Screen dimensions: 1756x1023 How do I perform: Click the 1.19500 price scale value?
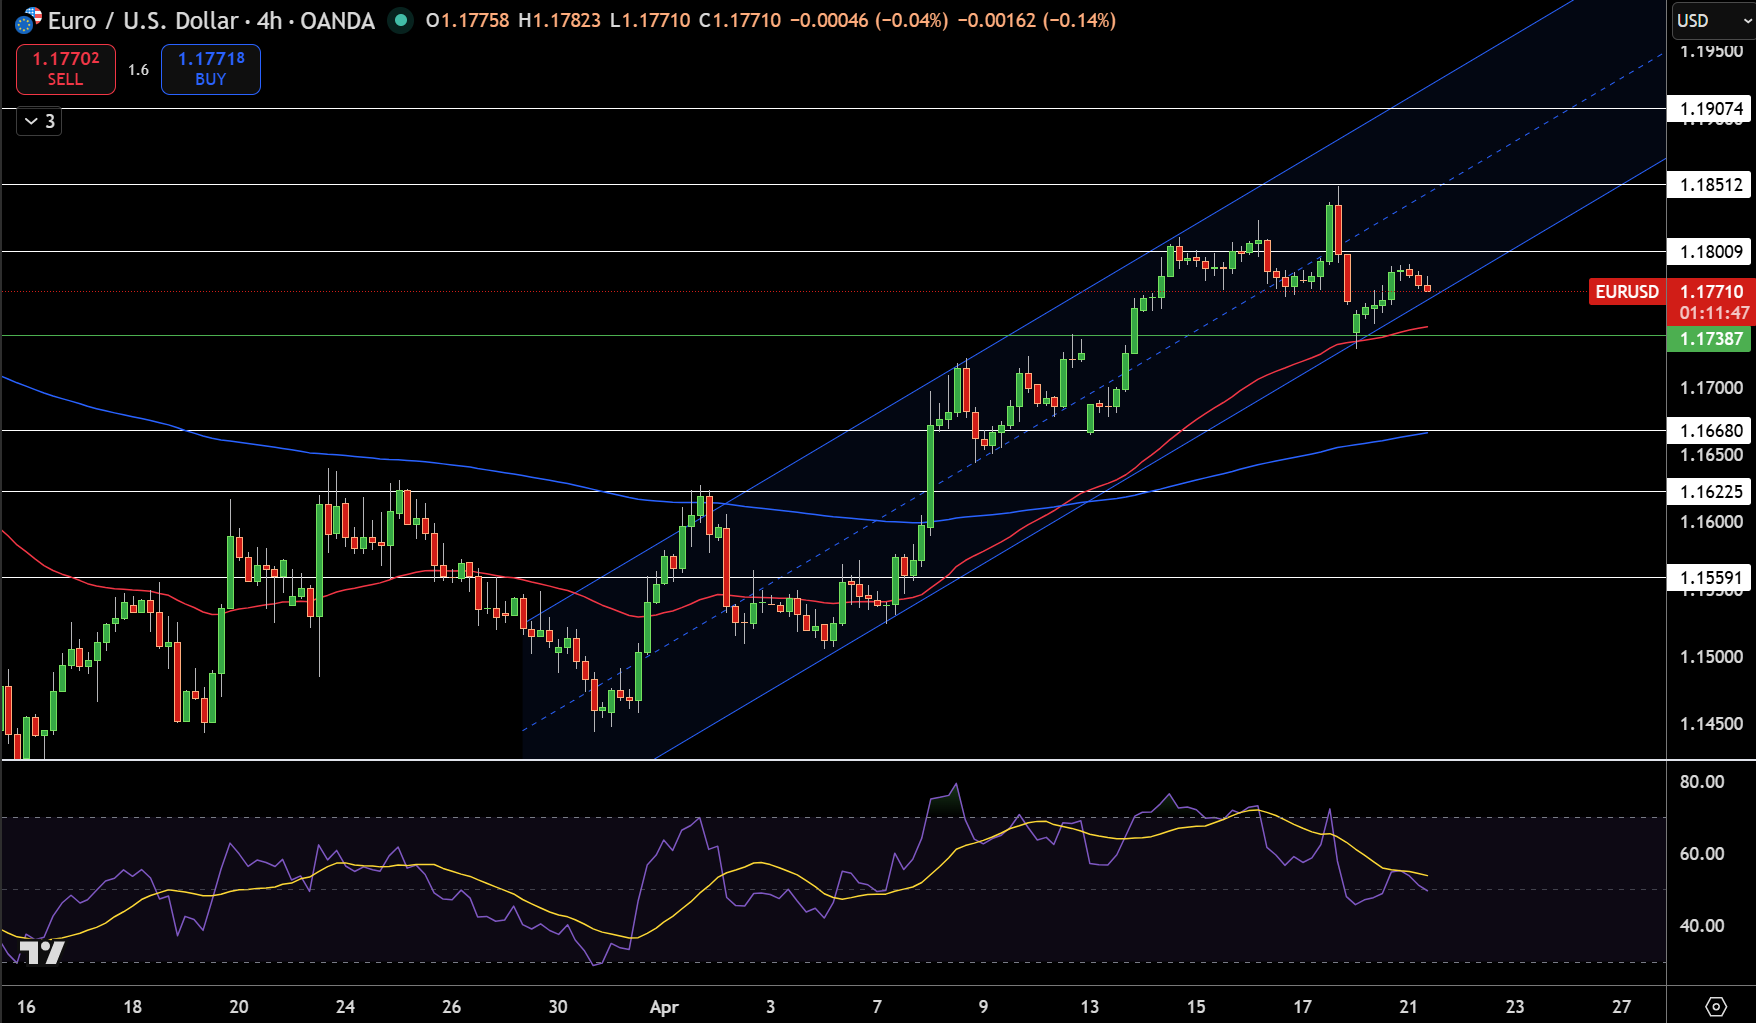(x=1711, y=51)
